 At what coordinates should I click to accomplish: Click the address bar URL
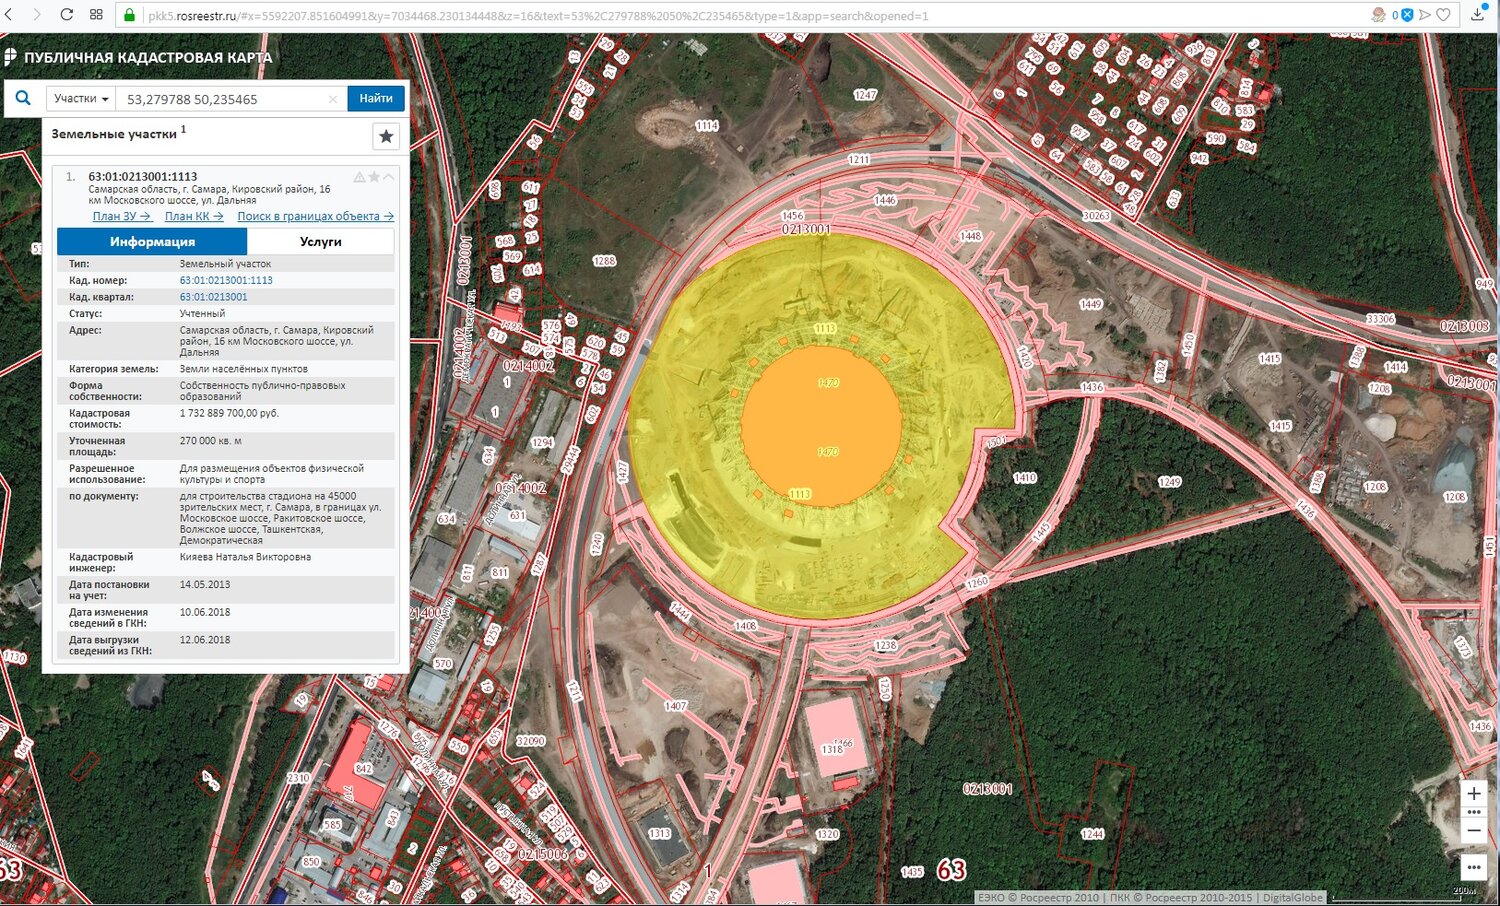538,16
